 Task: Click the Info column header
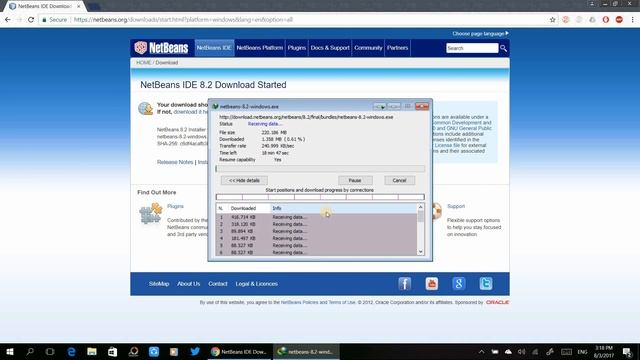(344, 208)
